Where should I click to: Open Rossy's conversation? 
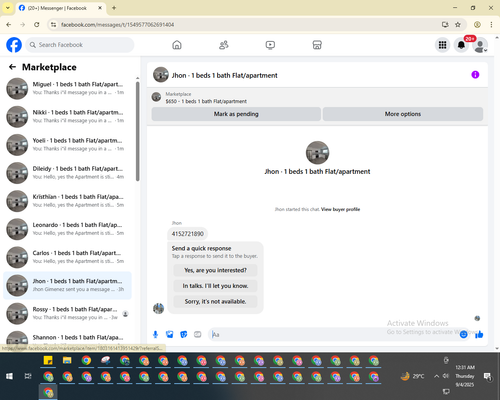68,314
